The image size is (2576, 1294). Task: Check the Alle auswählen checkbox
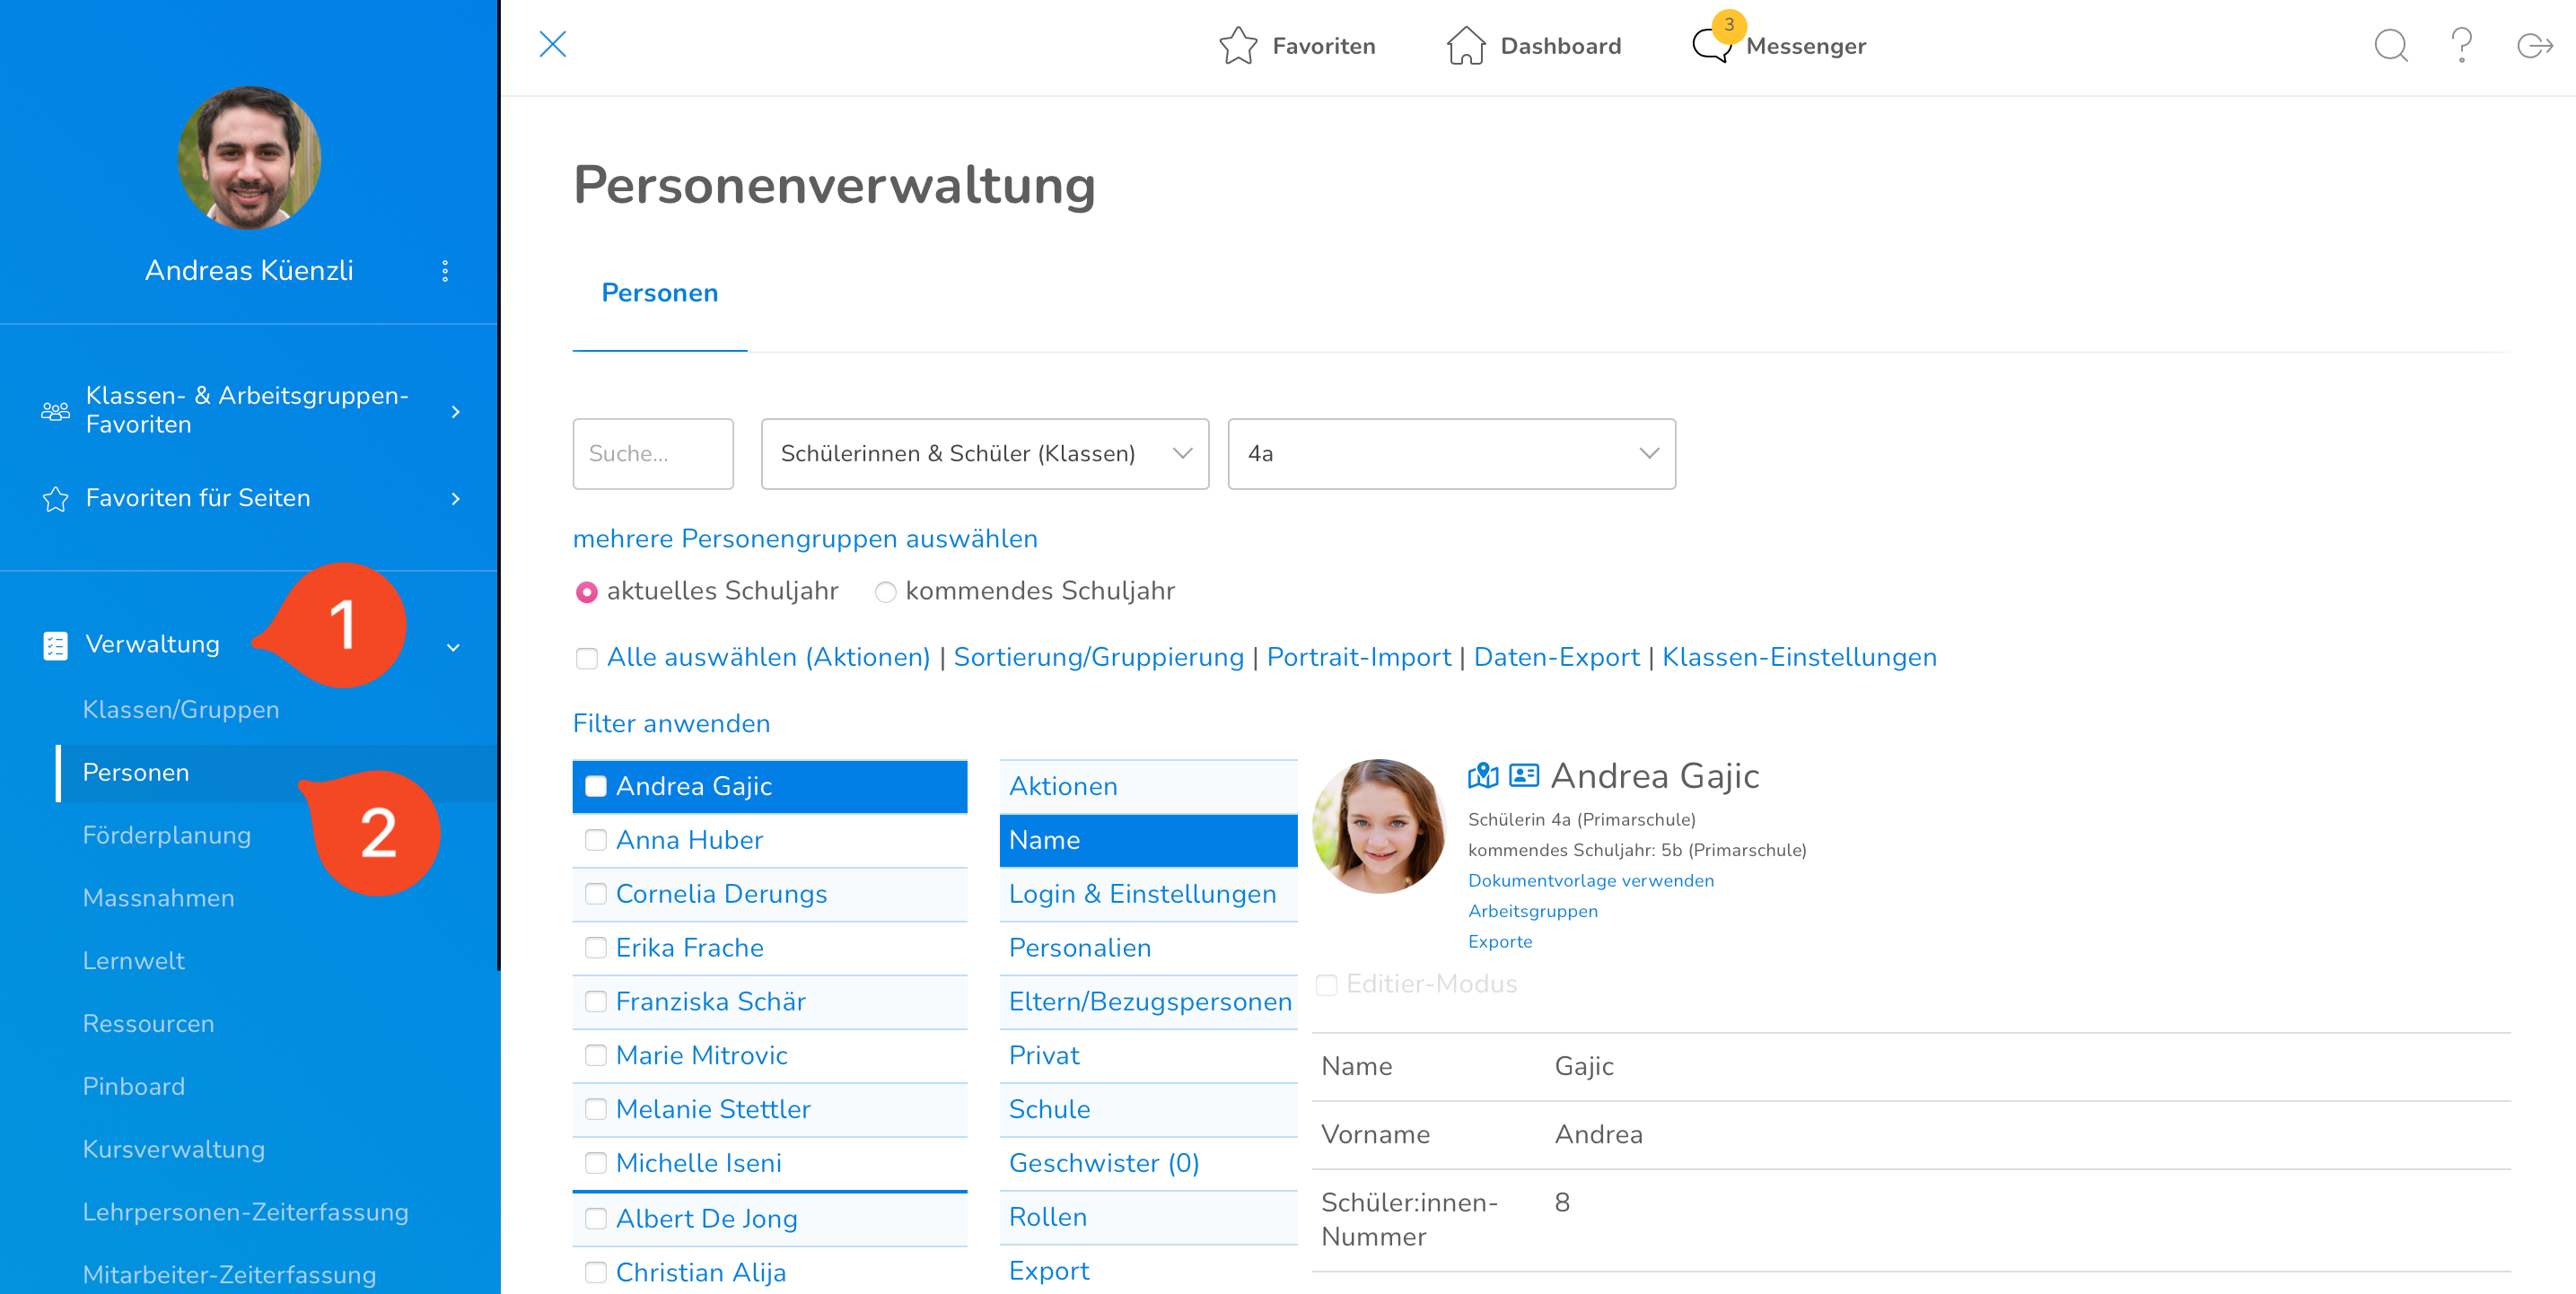click(587, 658)
